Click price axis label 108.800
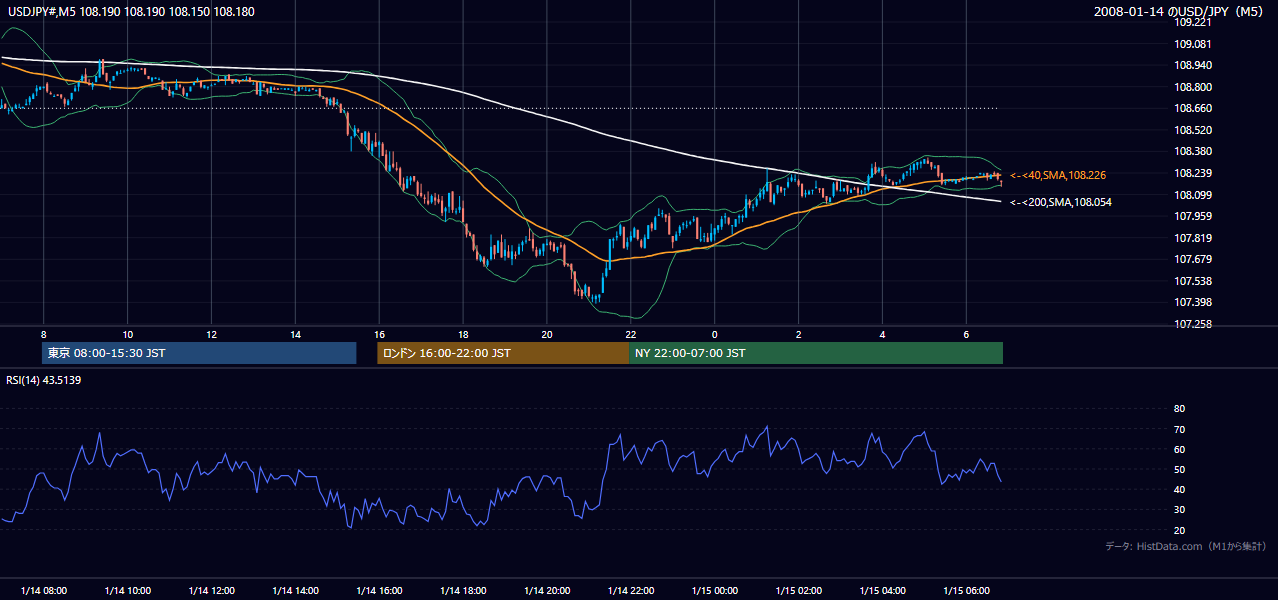This screenshot has height=600, width=1278. click(1193, 87)
